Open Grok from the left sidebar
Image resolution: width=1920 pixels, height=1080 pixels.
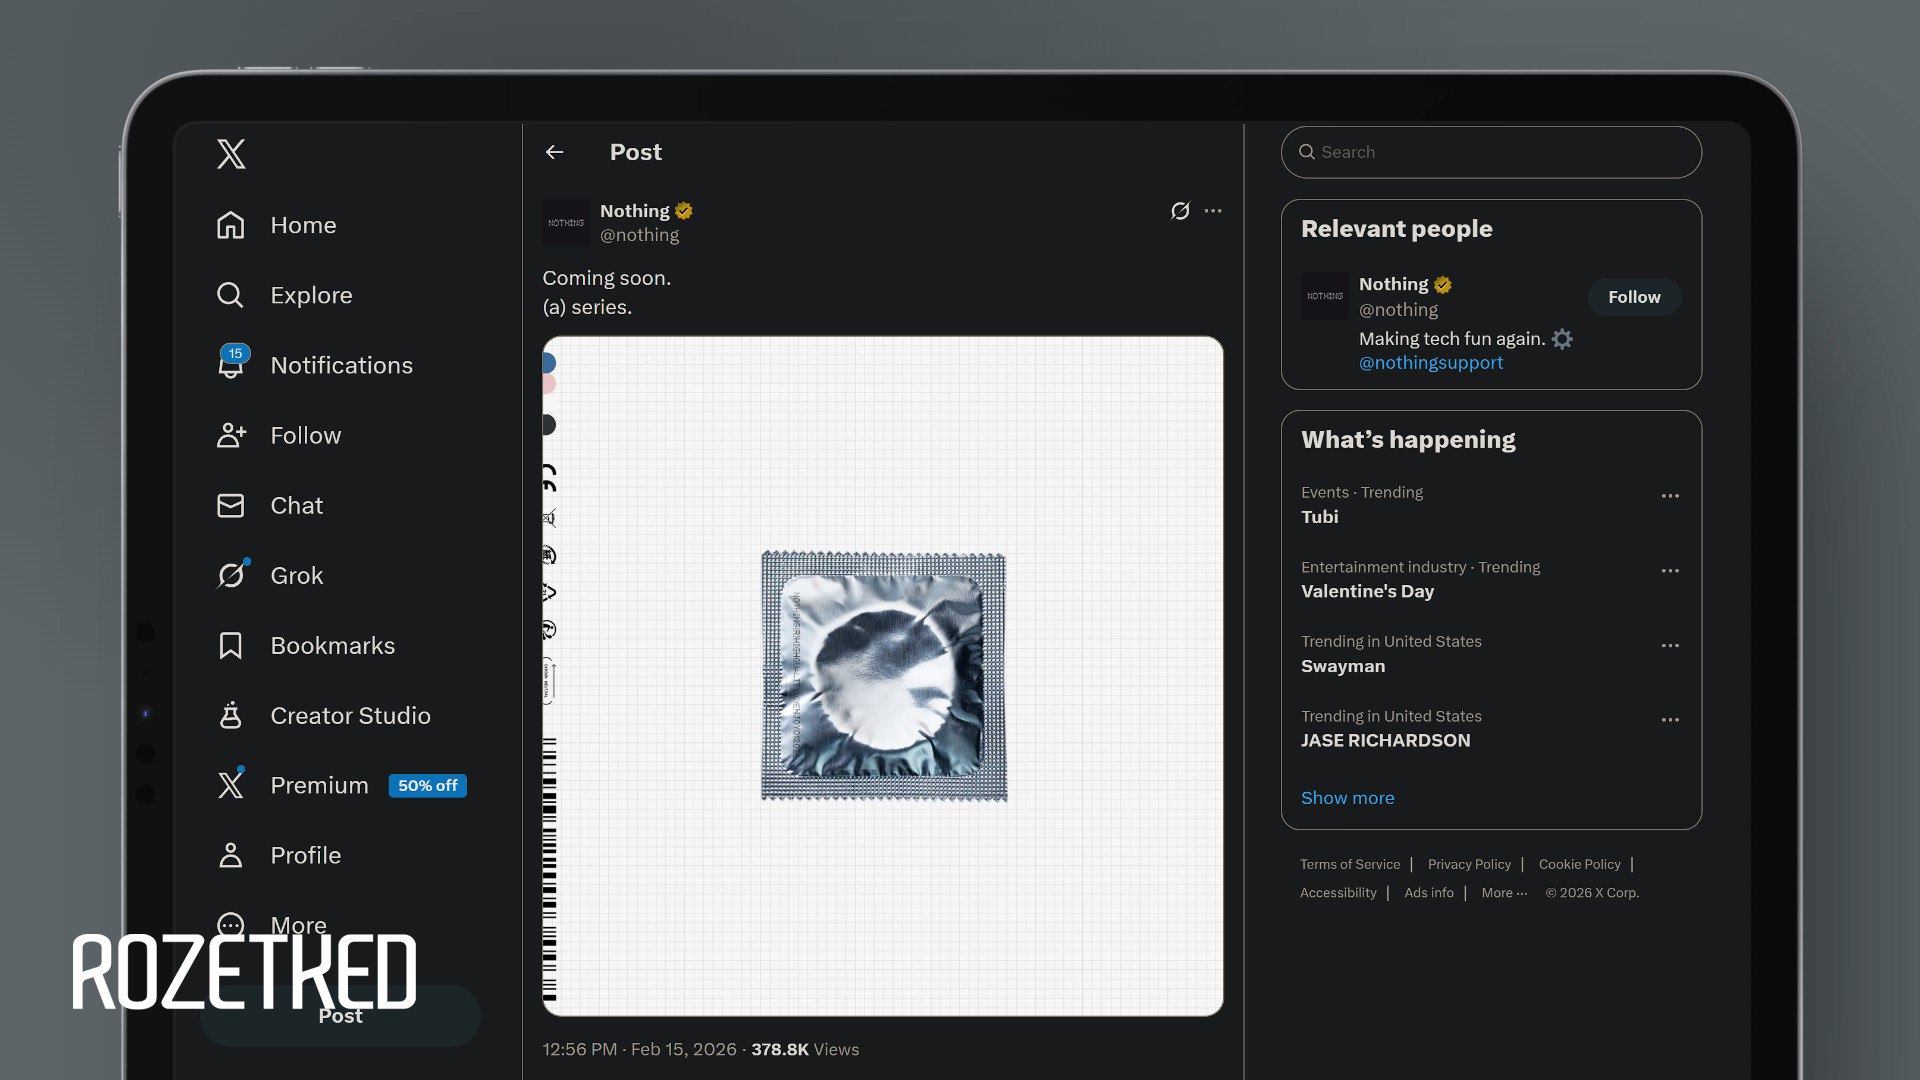(296, 576)
